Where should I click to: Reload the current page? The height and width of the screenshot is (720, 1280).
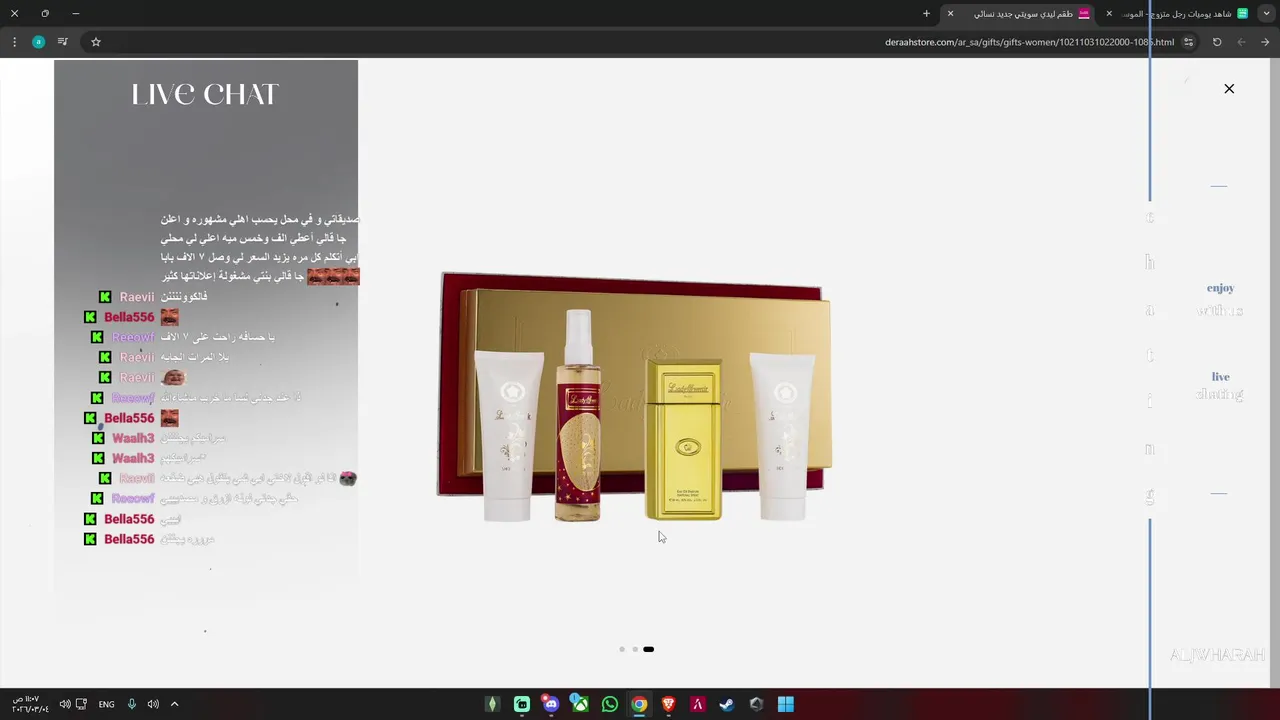[1217, 42]
